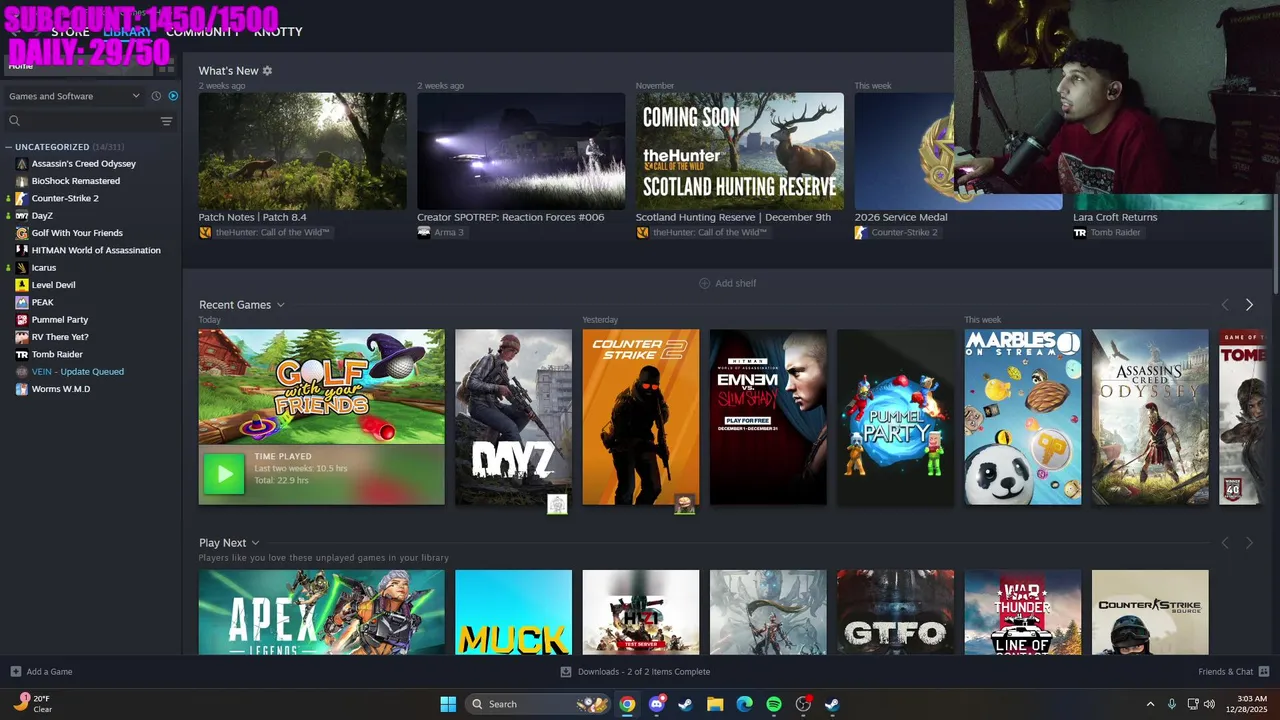The height and width of the screenshot is (720, 1280).
Task: Open Microsoft Edge from the taskbar
Action: [x=744, y=704]
